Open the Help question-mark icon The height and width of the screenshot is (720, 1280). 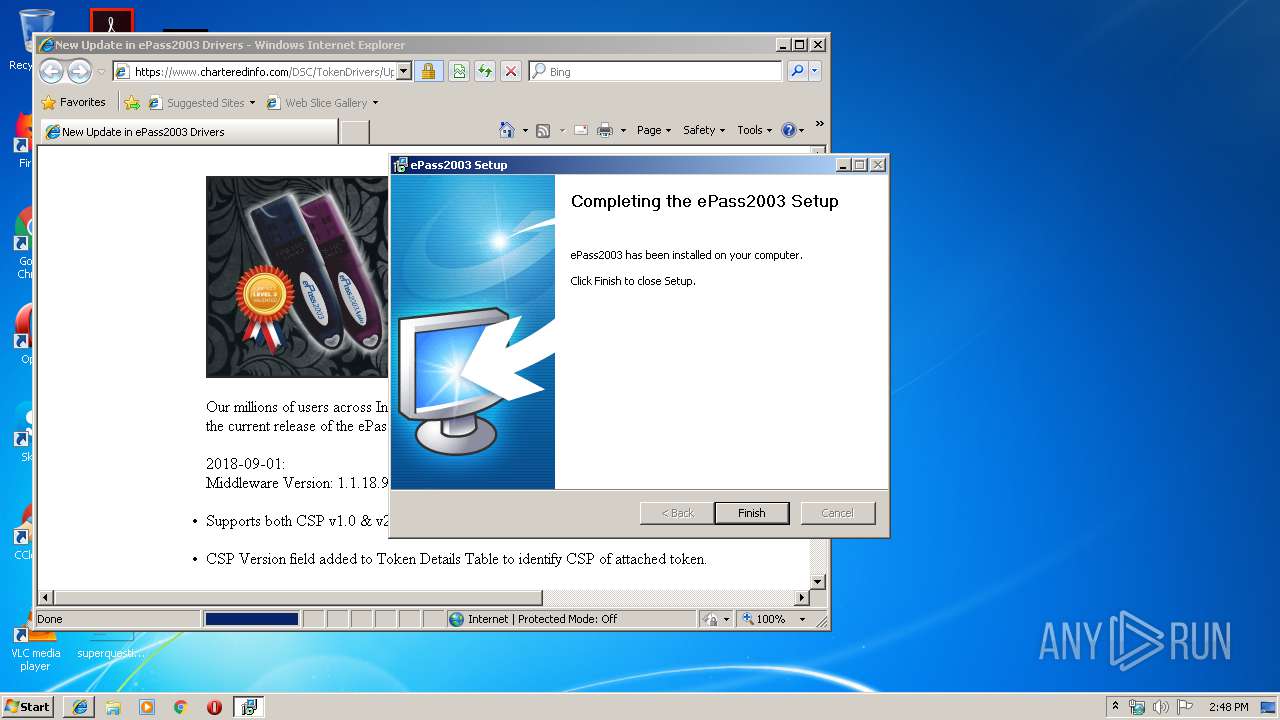[x=788, y=130]
